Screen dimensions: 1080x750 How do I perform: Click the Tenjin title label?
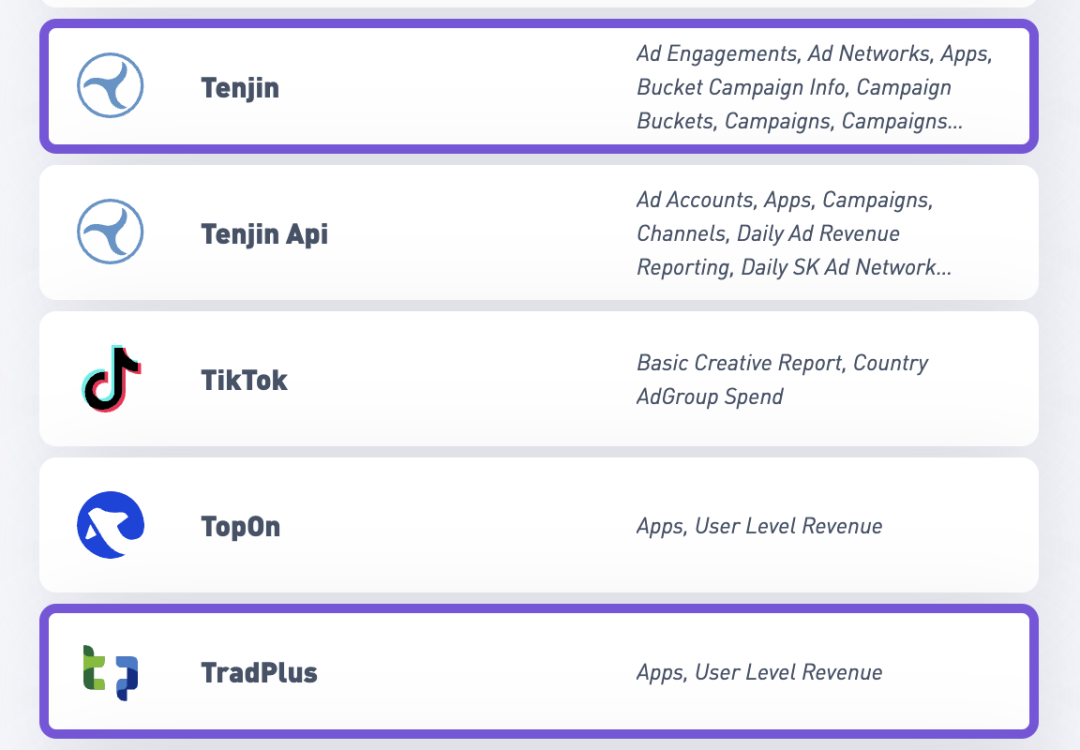point(240,86)
